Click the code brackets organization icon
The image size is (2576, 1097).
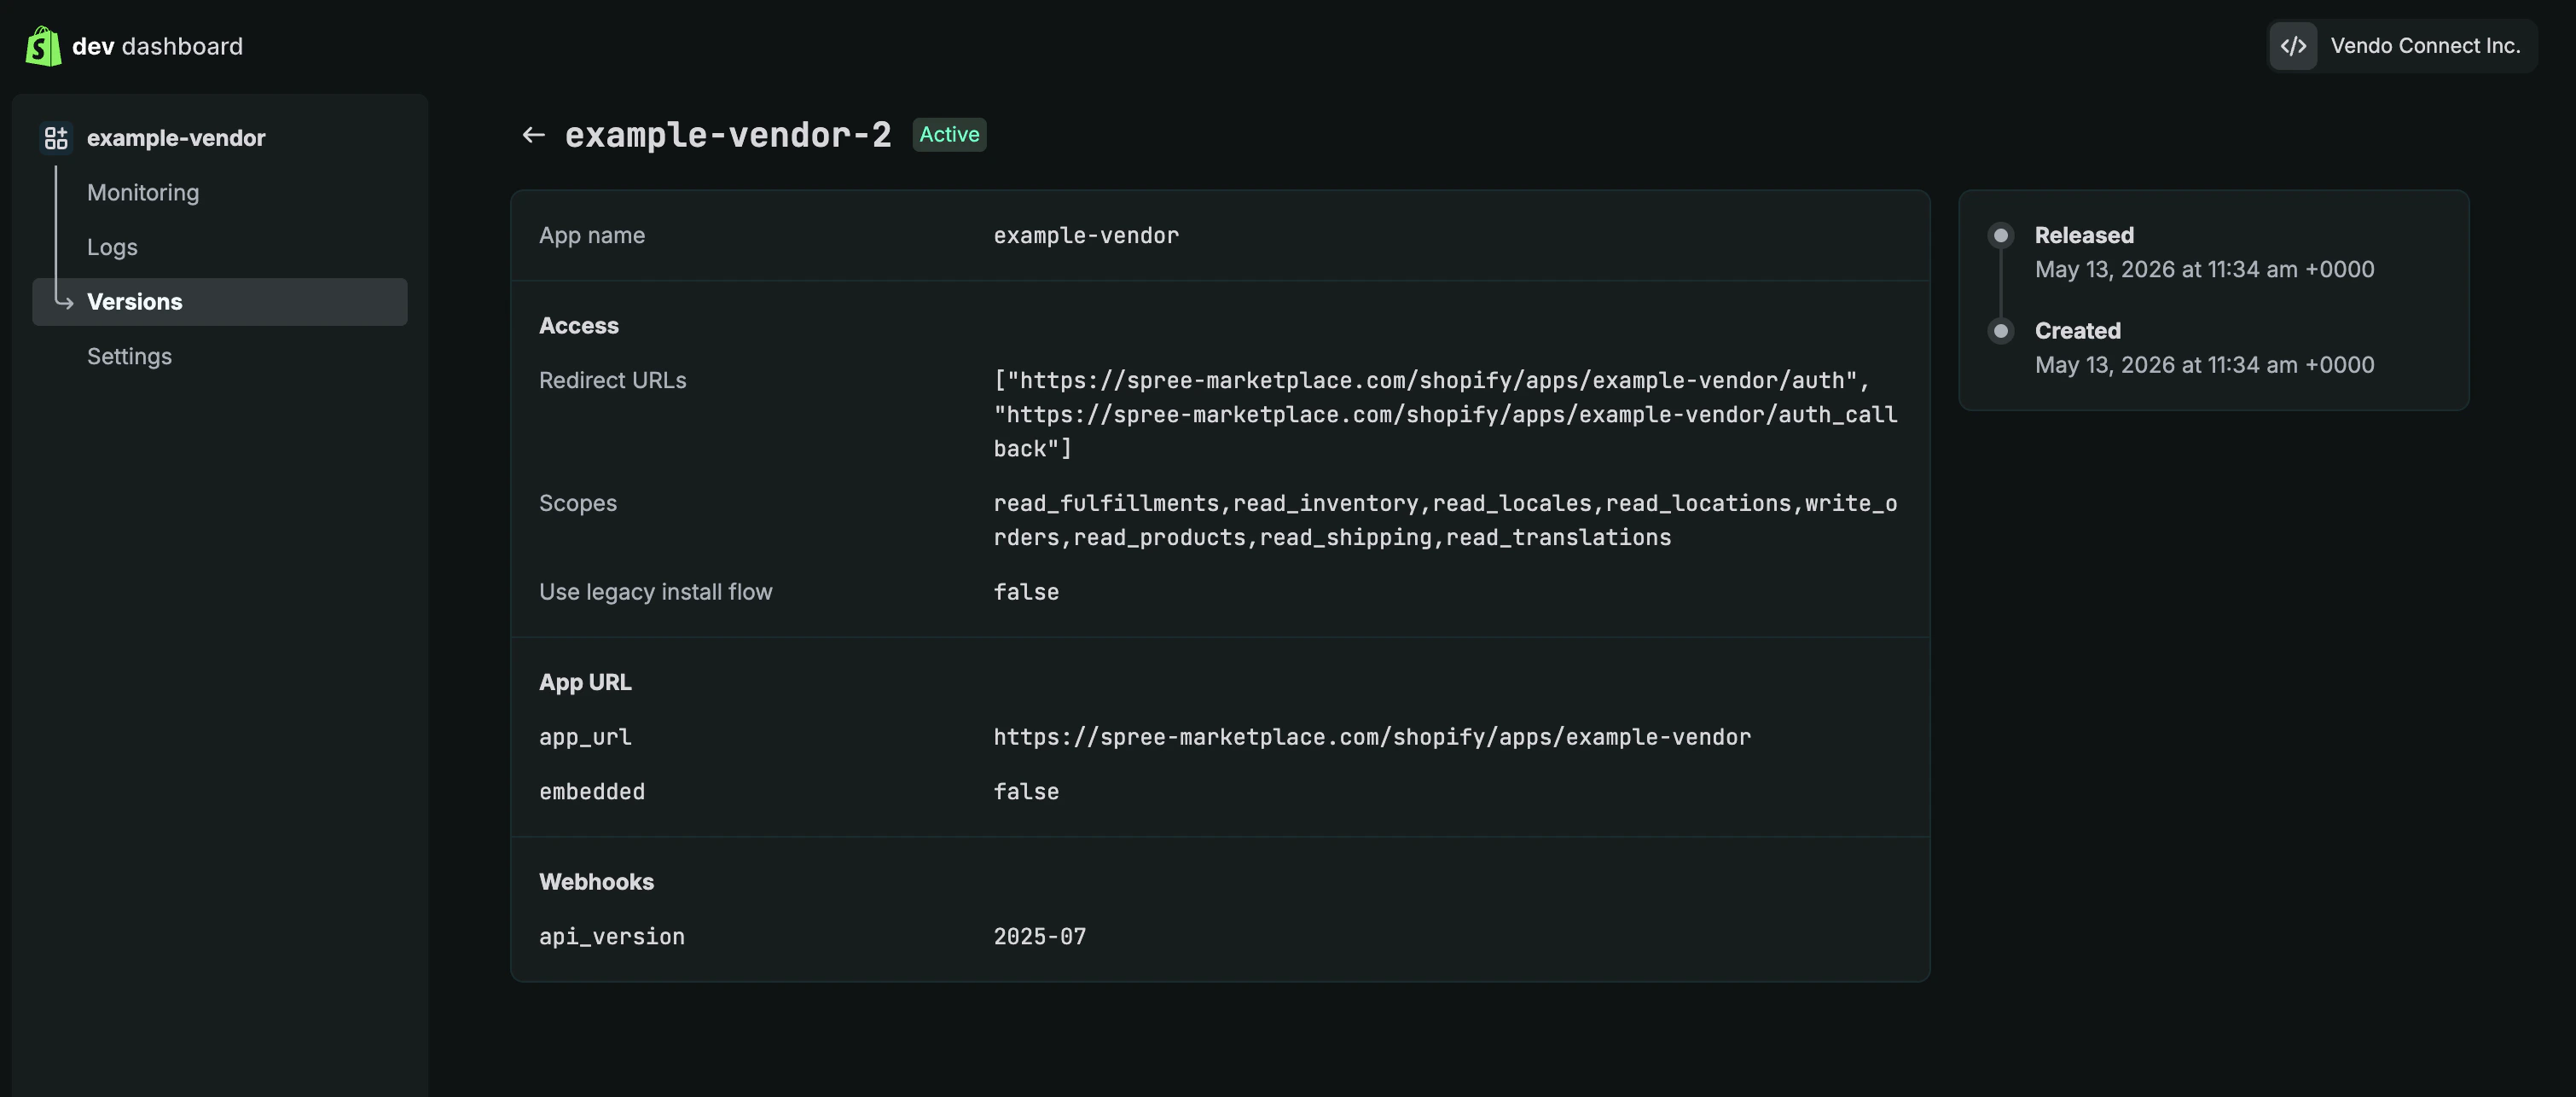(2293, 46)
